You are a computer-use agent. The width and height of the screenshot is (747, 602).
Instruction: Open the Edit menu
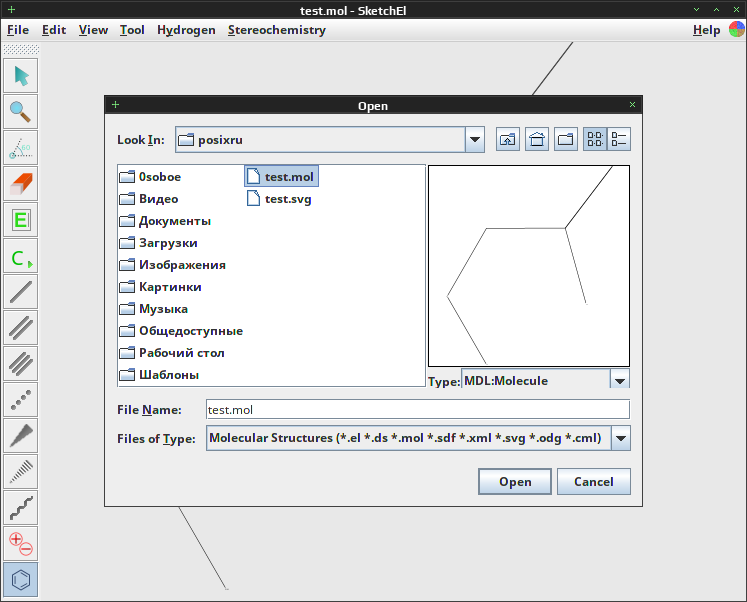[54, 30]
